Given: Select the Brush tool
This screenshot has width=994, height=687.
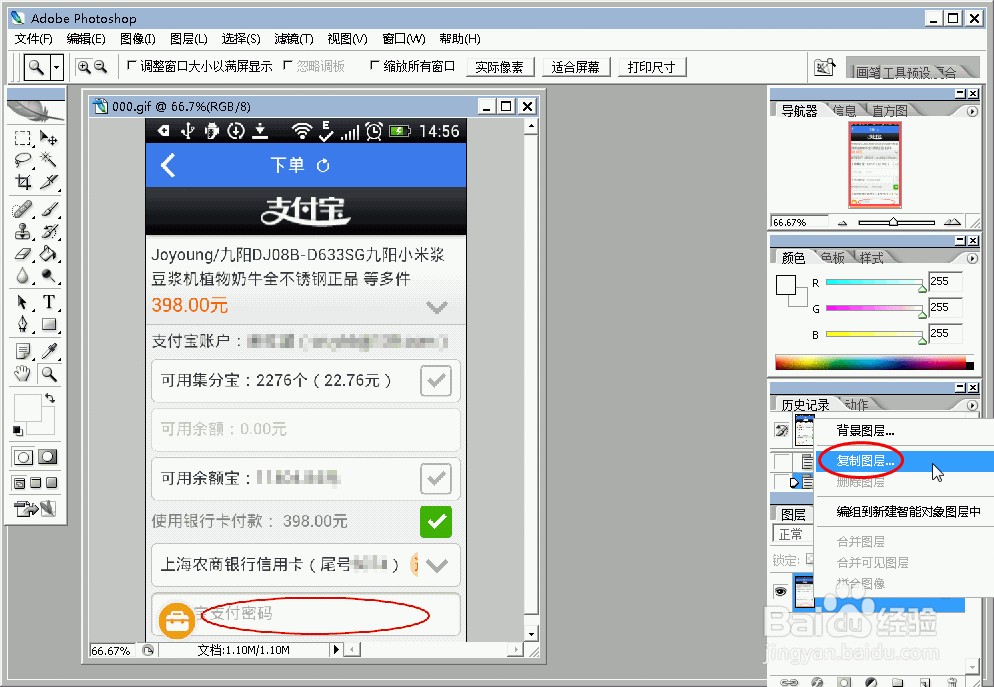Looking at the screenshot, I should (49, 209).
